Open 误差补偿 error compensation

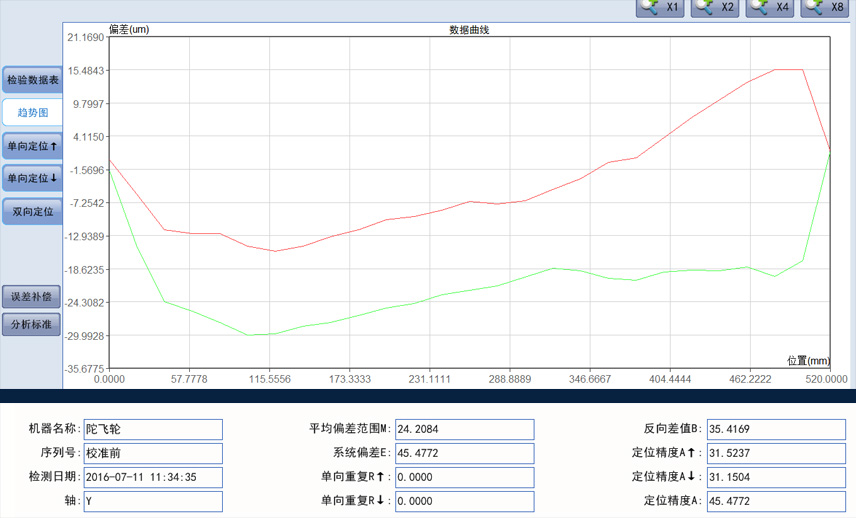pos(32,297)
